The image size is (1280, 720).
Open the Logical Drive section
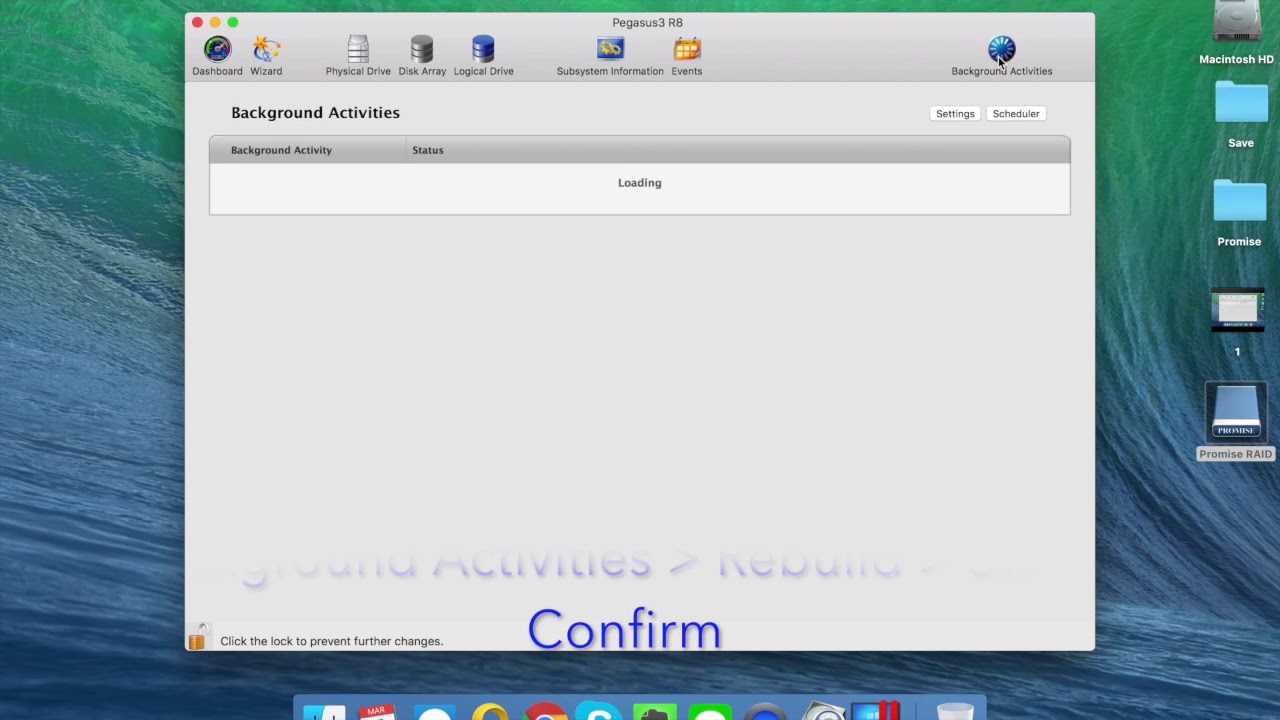point(483,56)
